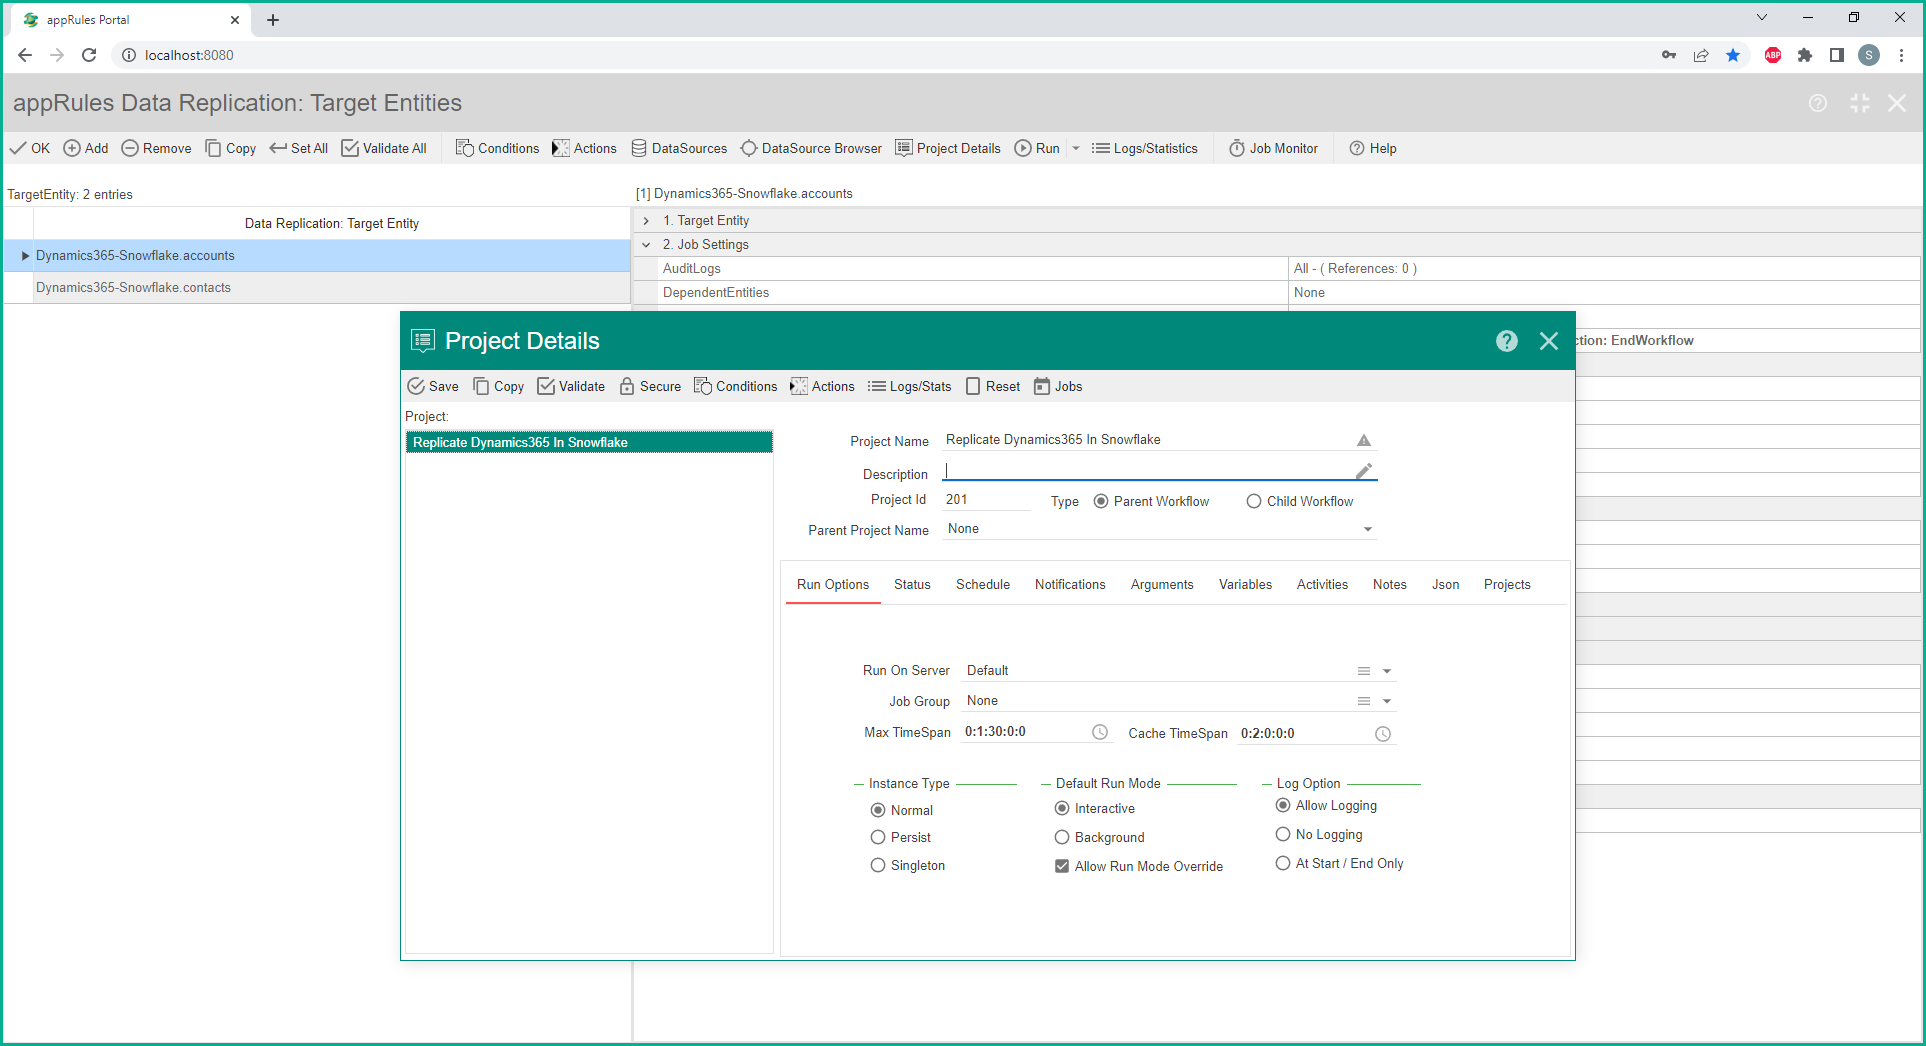This screenshot has height=1046, width=1926.
Task: Click Reset in the Project Details toolbar
Action: tap(993, 386)
